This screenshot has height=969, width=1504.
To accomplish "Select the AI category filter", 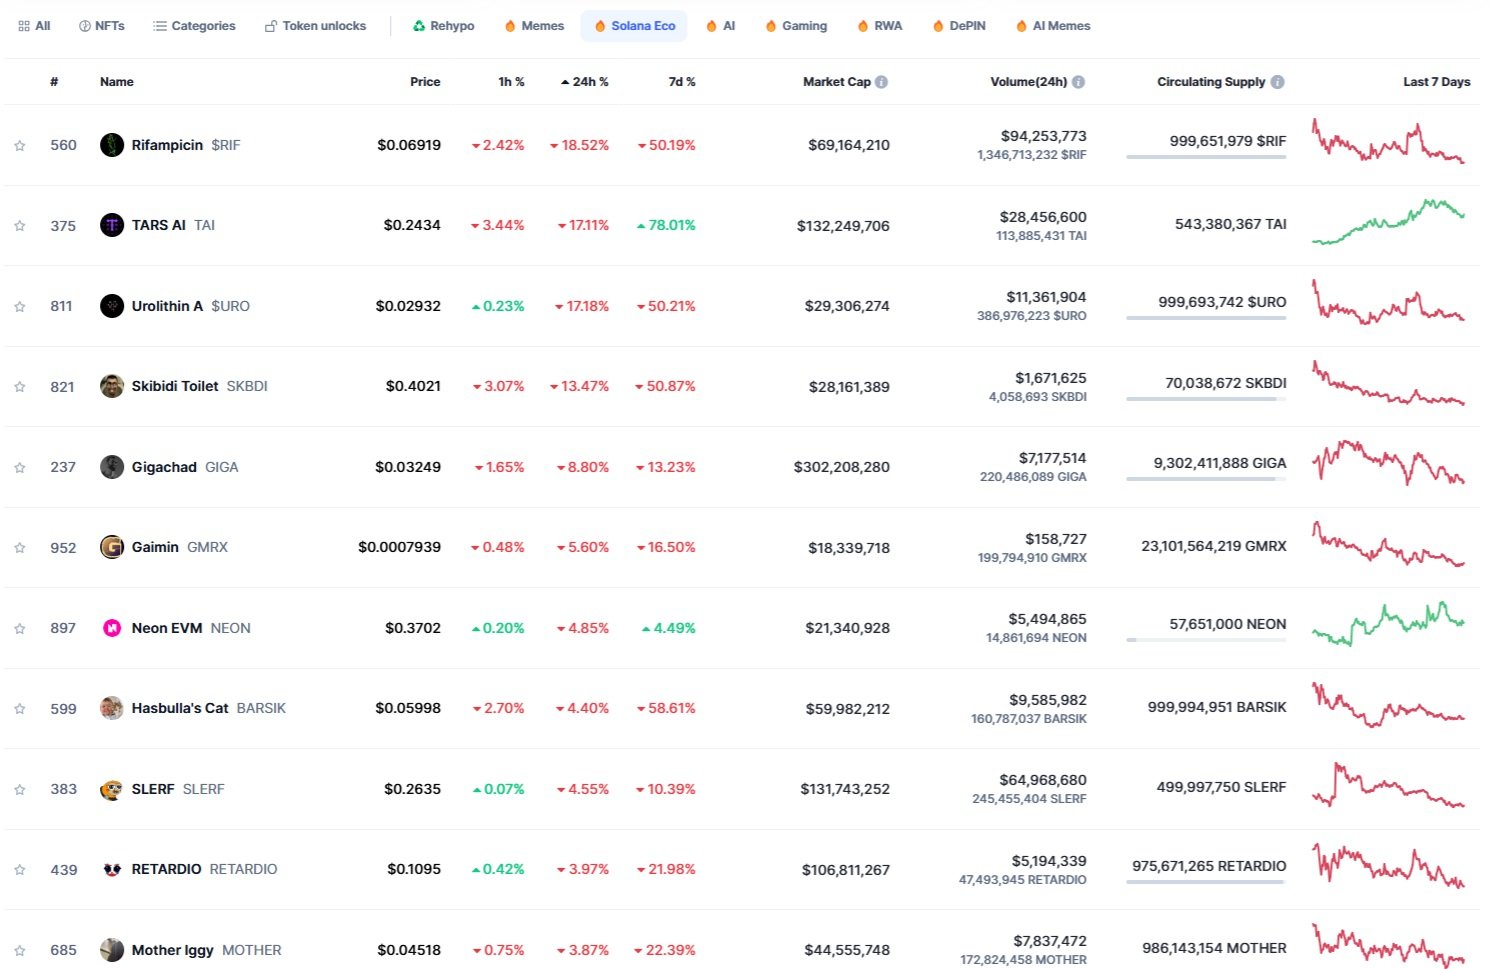I will pos(720,26).
